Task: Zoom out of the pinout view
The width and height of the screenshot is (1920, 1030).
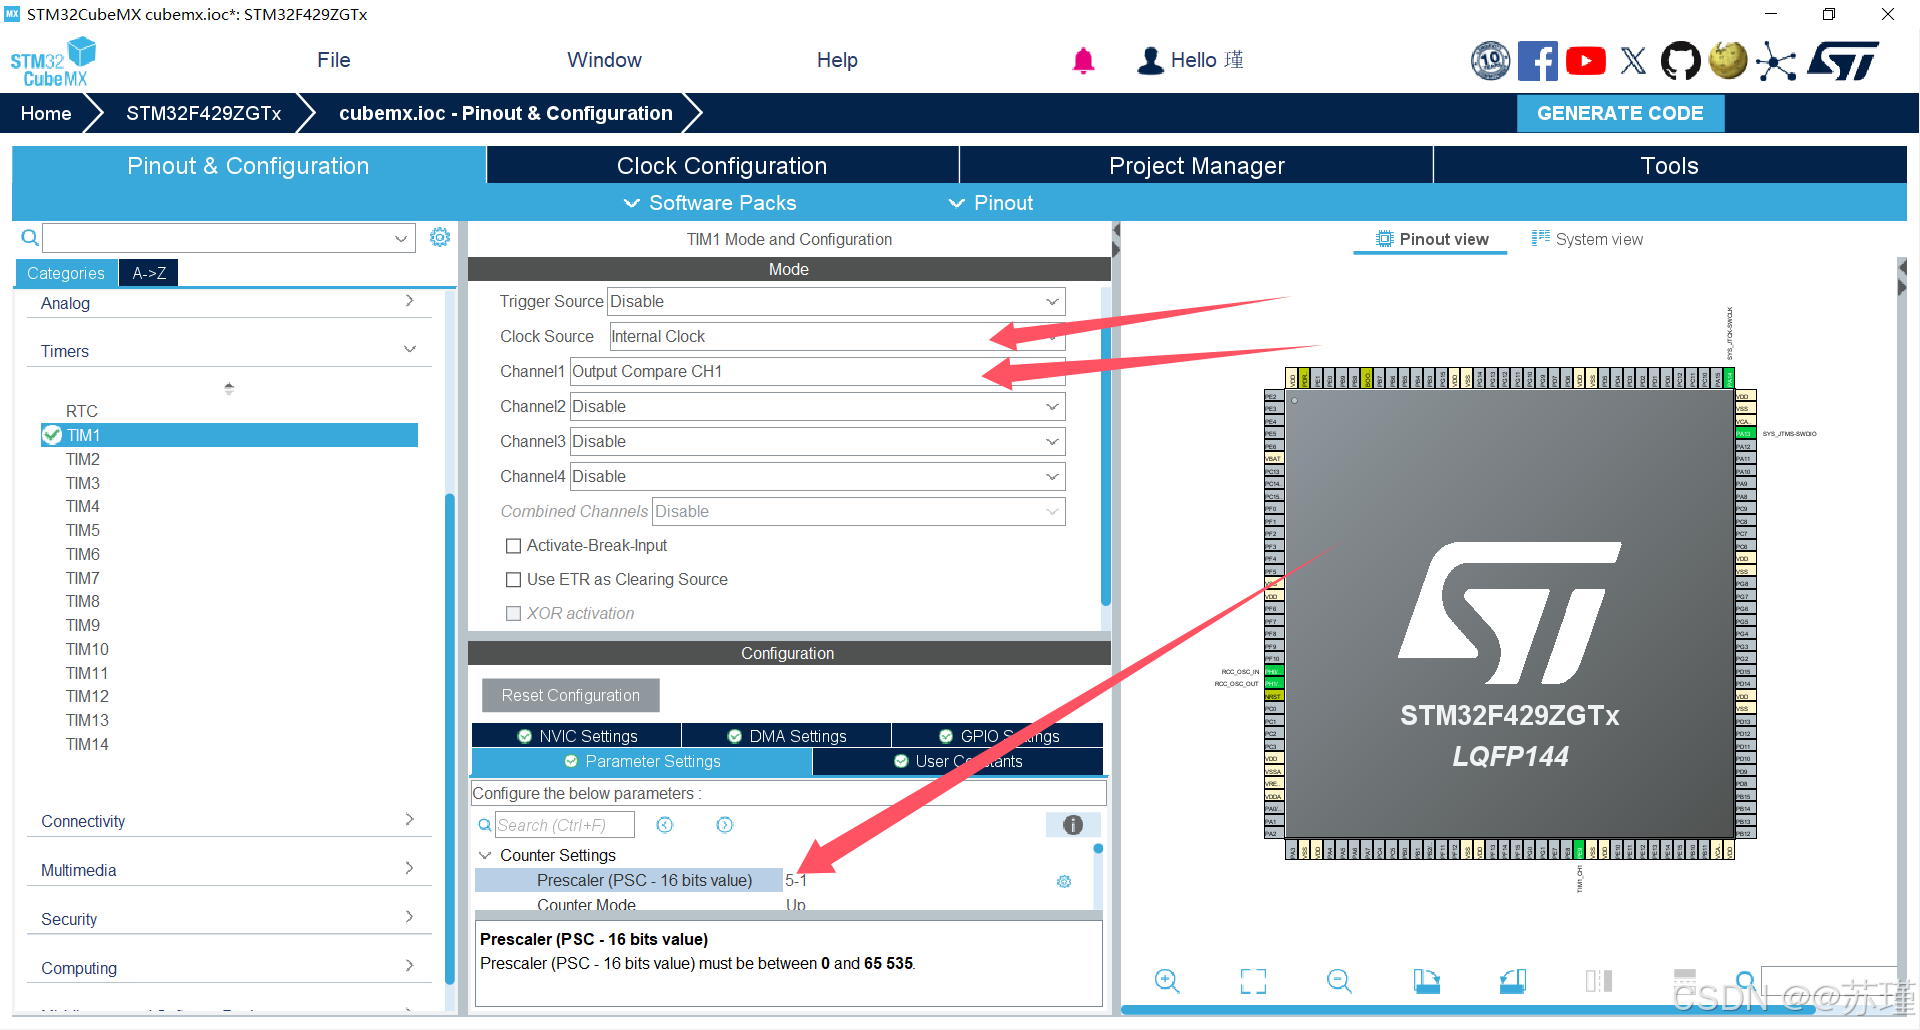Action: click(x=1339, y=981)
